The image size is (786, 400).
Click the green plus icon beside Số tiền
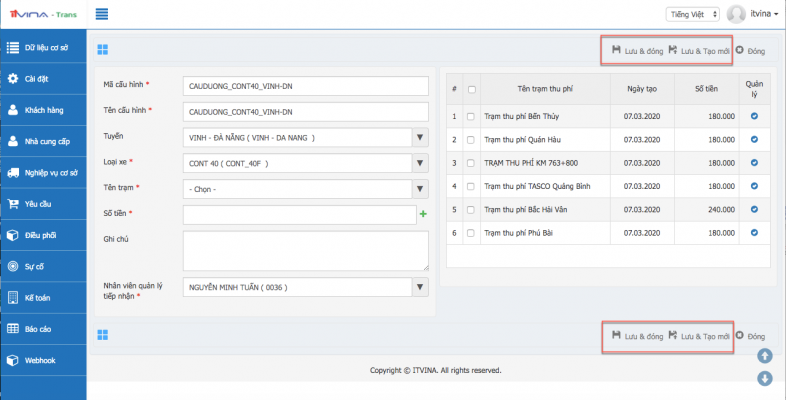423,214
